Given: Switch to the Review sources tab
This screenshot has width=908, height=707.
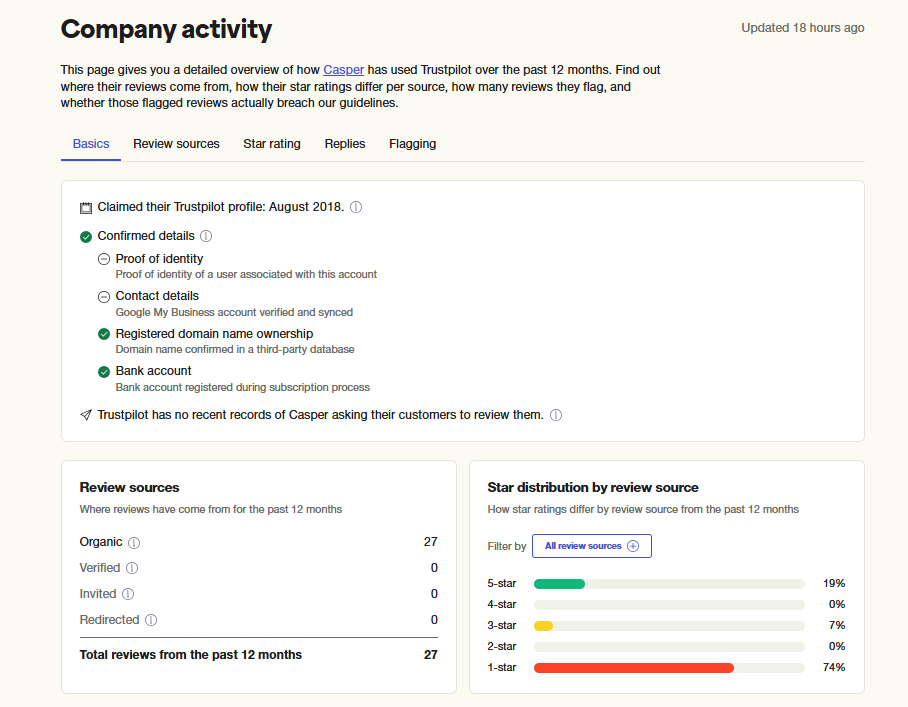Looking at the screenshot, I should coord(176,144).
